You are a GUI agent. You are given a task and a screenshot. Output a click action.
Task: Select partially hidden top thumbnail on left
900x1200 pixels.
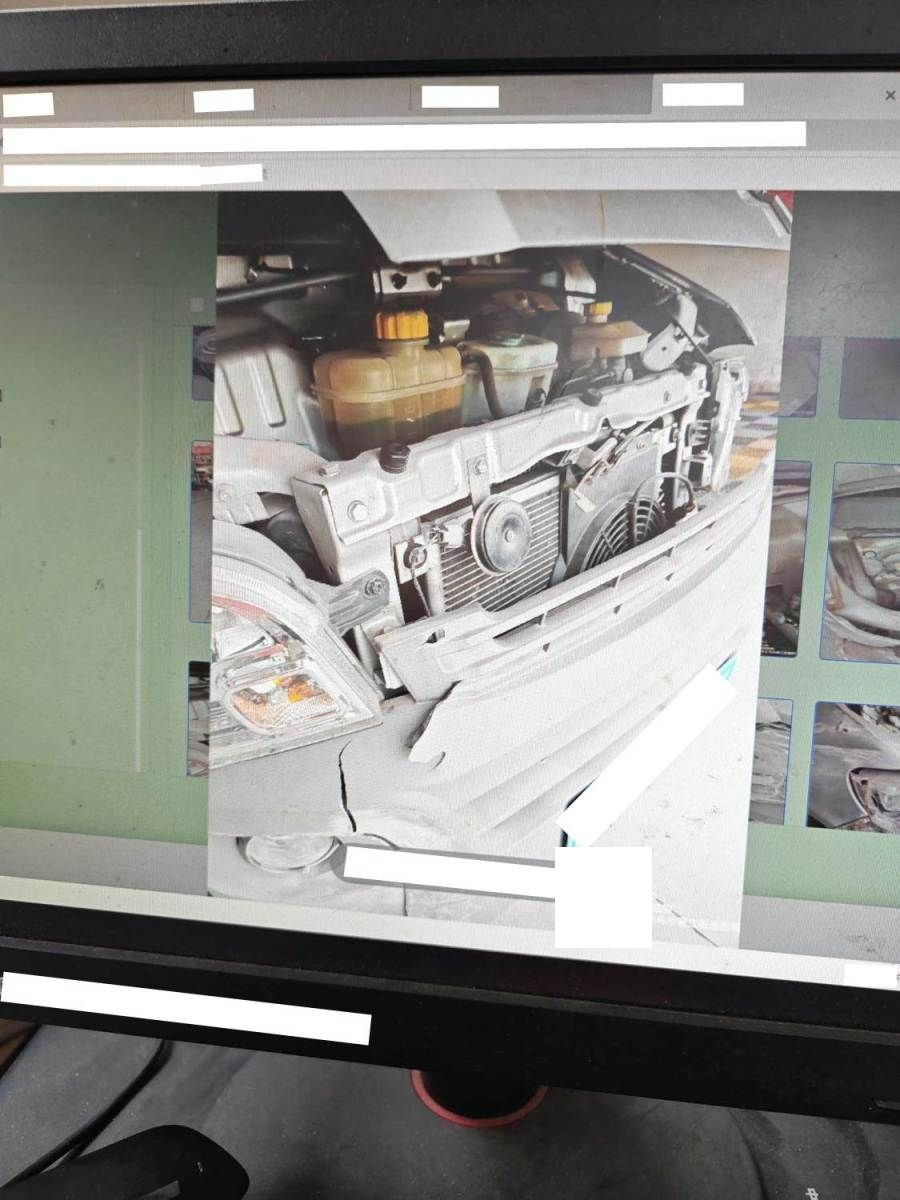click(203, 362)
